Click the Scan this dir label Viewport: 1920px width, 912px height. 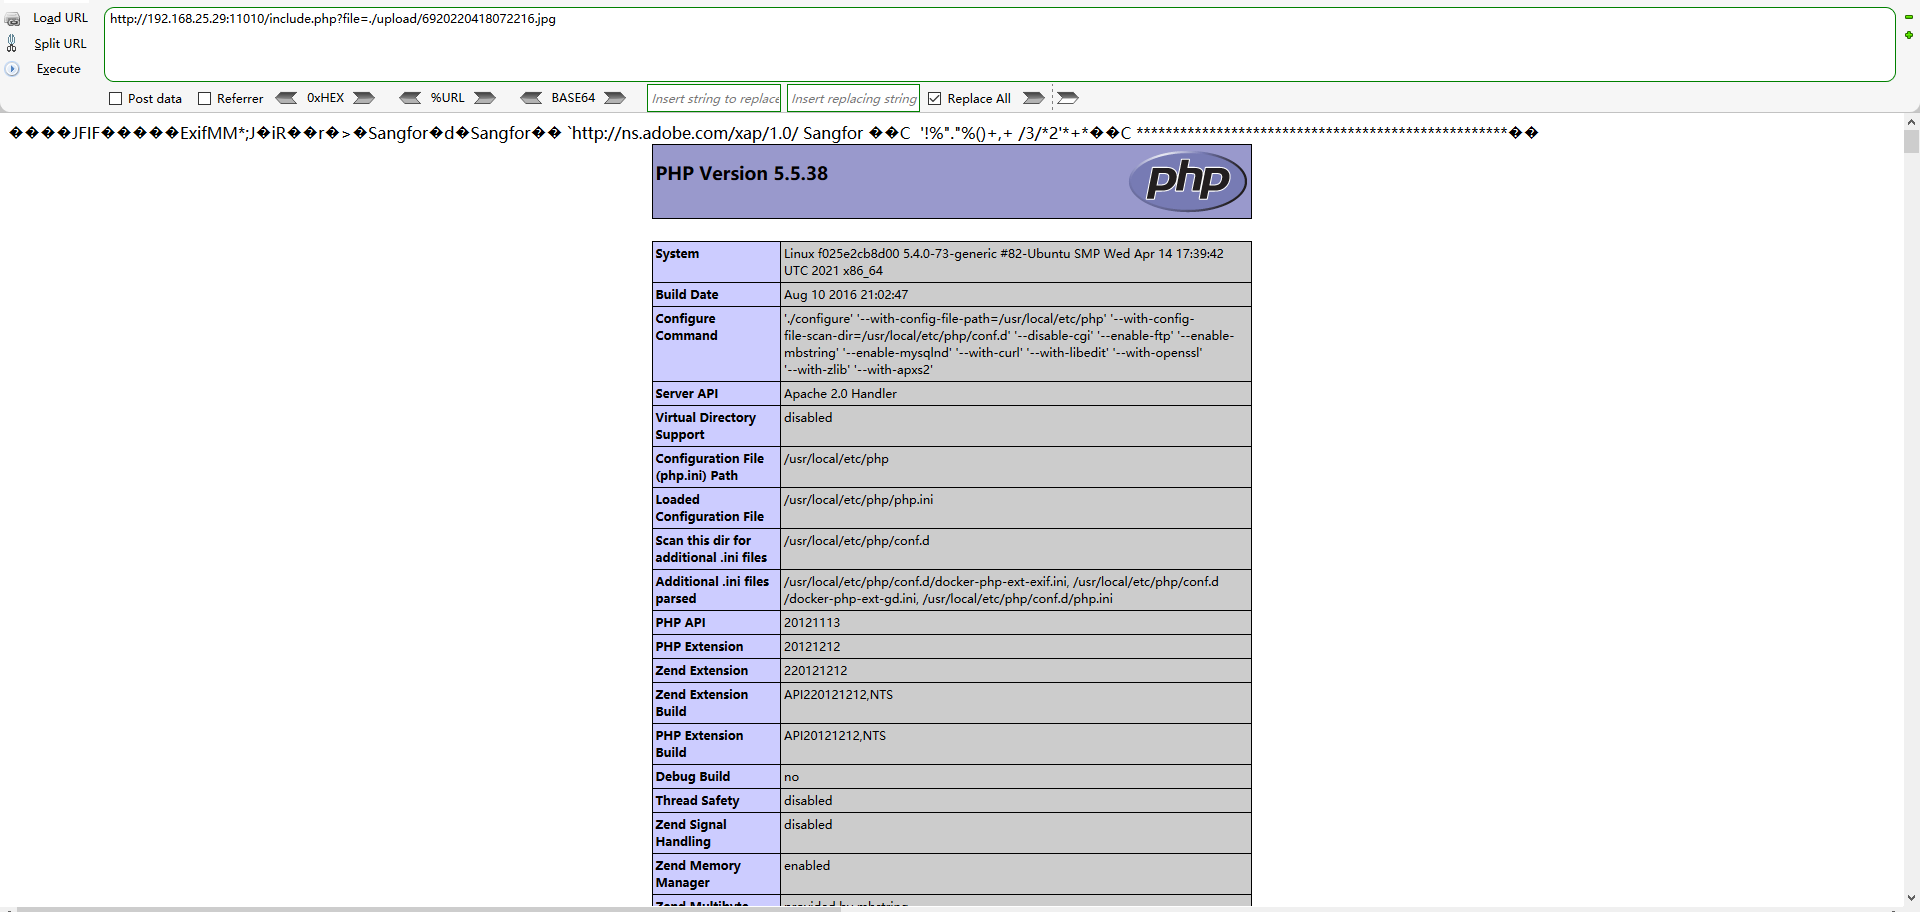(711, 549)
